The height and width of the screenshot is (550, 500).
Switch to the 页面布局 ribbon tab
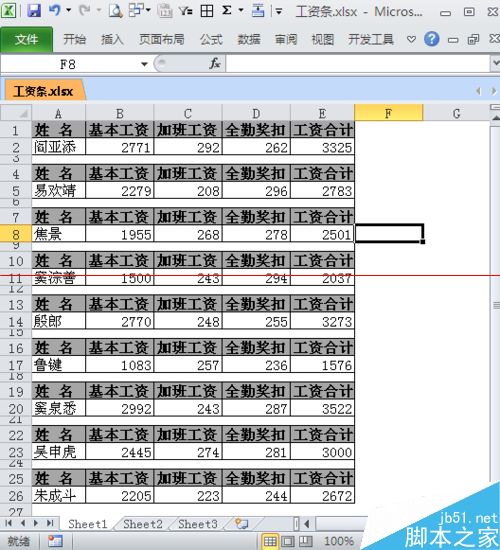tap(162, 39)
